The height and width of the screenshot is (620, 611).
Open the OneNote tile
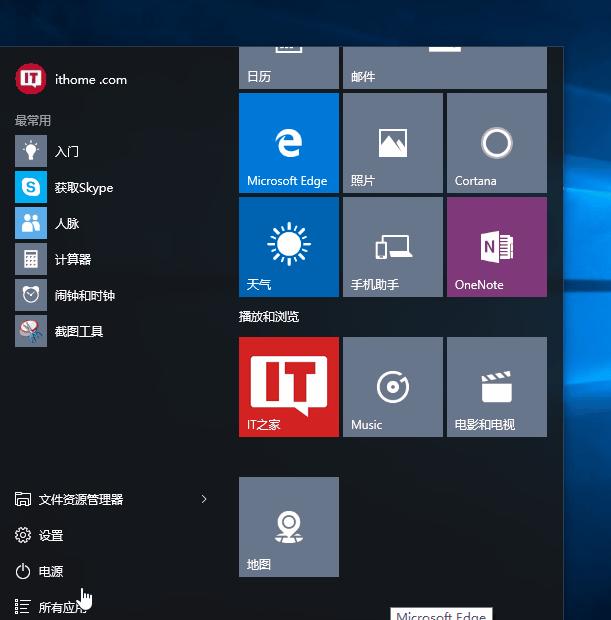[497, 247]
